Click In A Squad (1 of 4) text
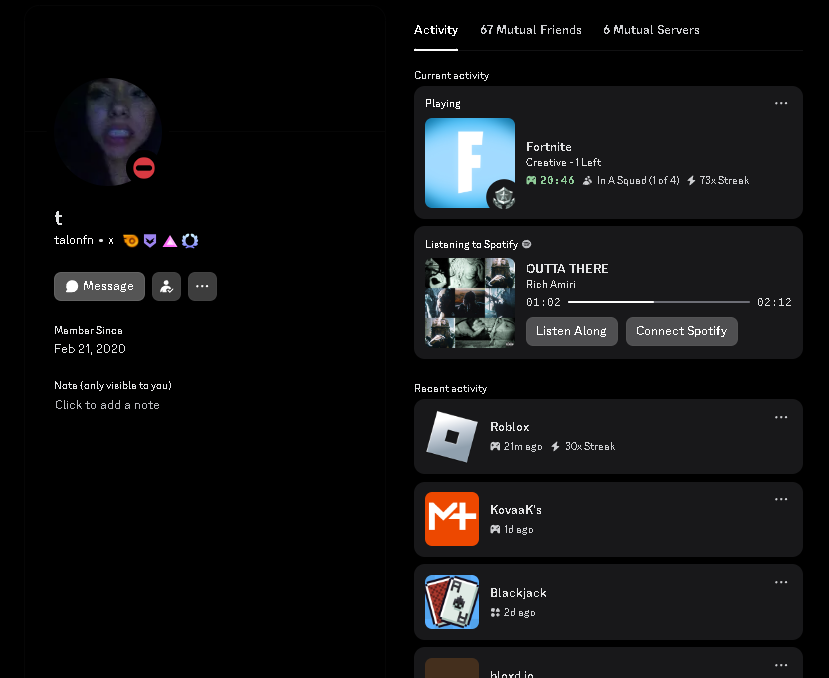This screenshot has height=678, width=829. pyautogui.click(x=638, y=180)
